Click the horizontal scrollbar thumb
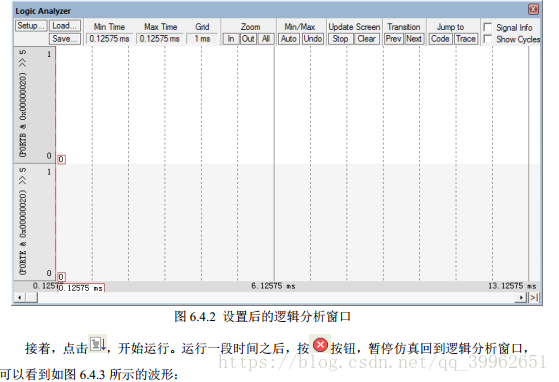This screenshot has width=559, height=382. click(x=31, y=297)
